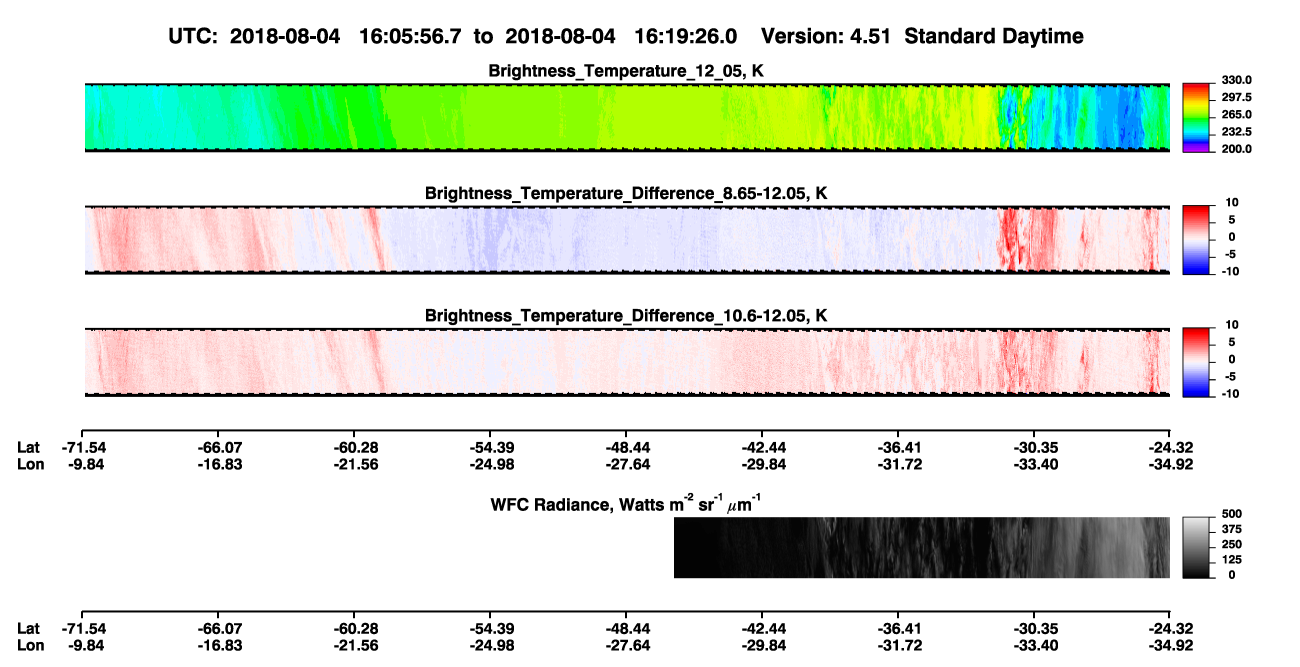
Task: Click the grayscale colorbar for WFC Radiance
Action: [1195, 547]
